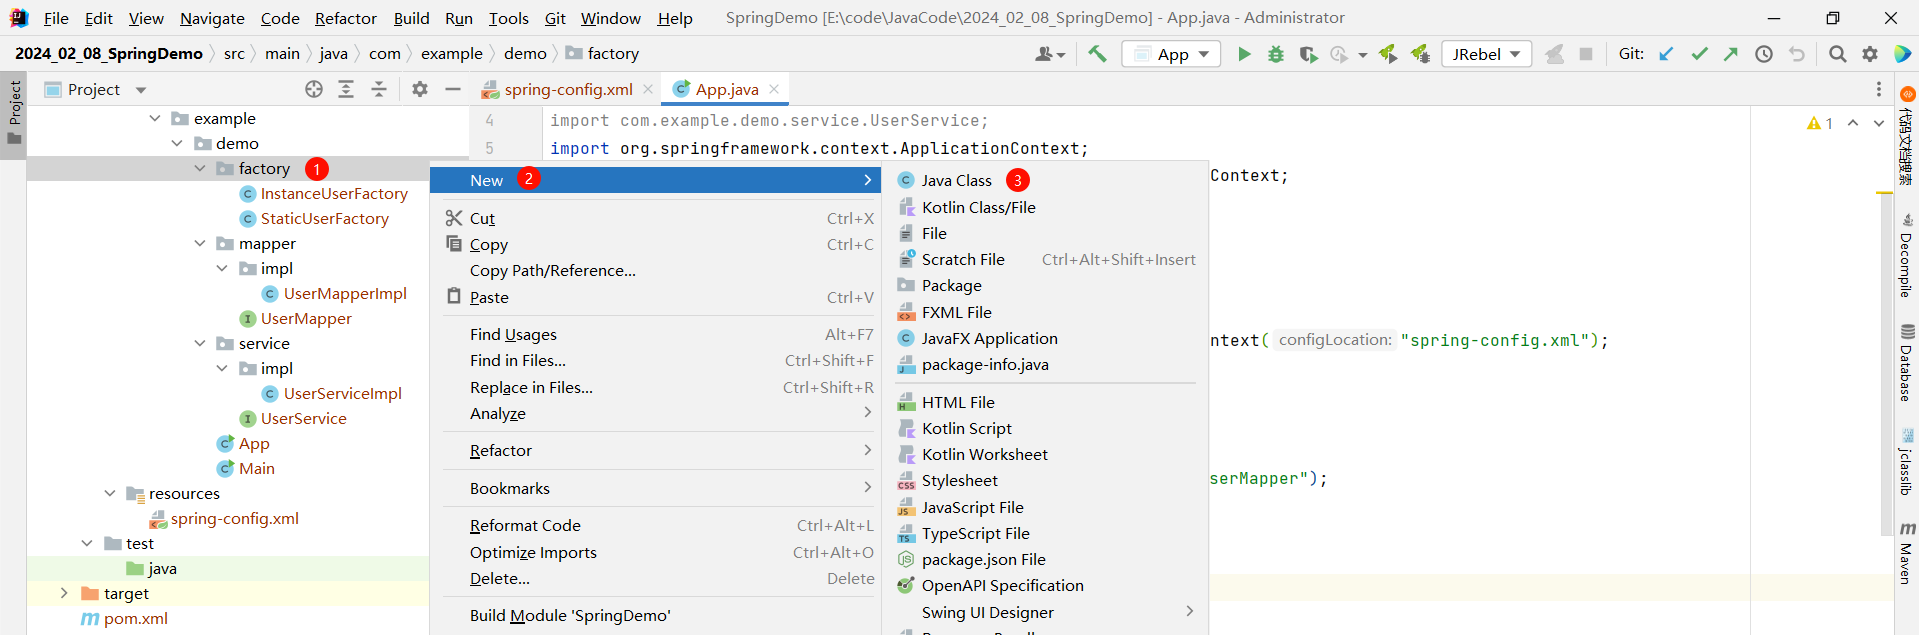The width and height of the screenshot is (1919, 635).
Task: Click the user account icon
Action: coord(1050,54)
